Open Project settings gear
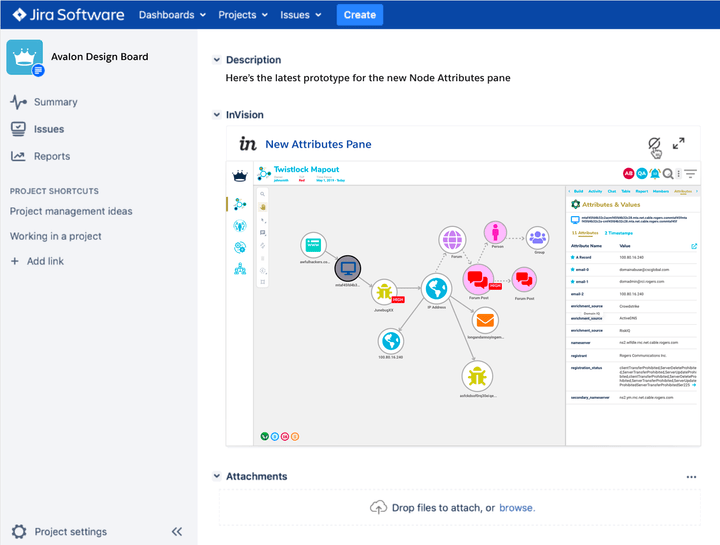The height and width of the screenshot is (545, 720). pos(19,532)
